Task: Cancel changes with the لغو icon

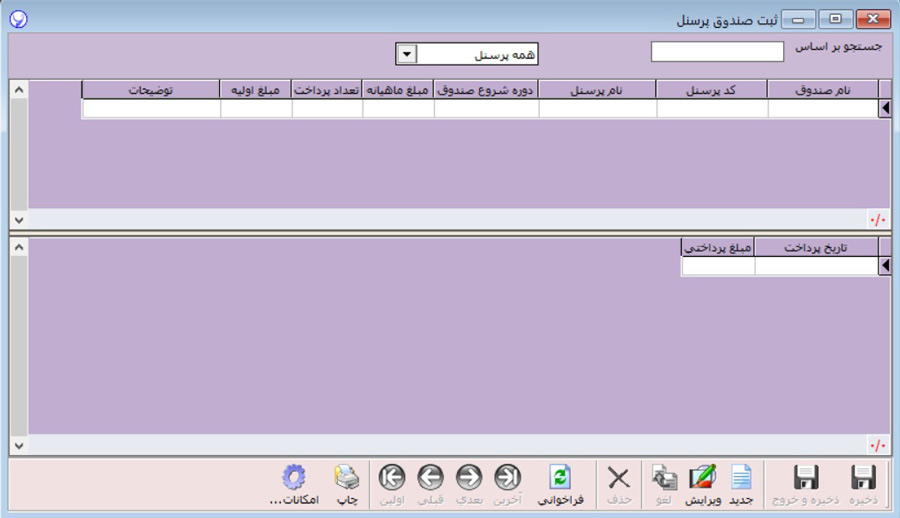Action: pyautogui.click(x=664, y=479)
